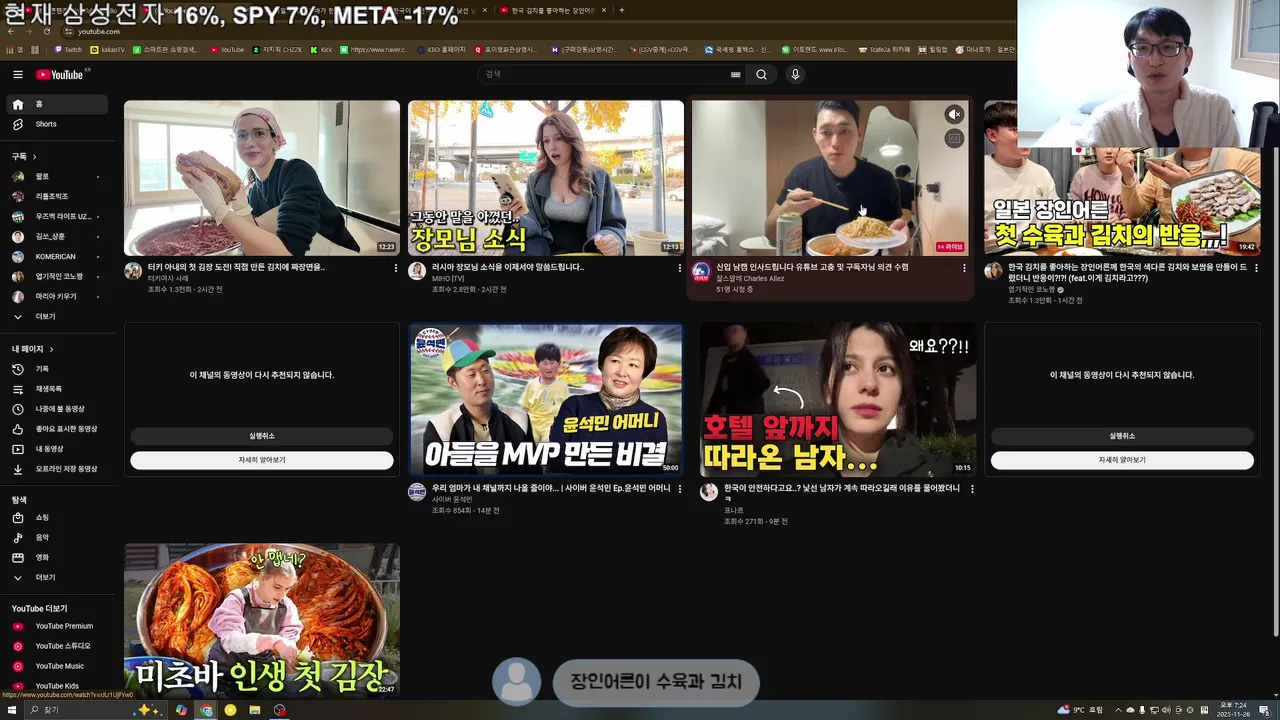This screenshot has height=720, width=1280.
Task: Open 음악 in explore section
Action: pyautogui.click(x=58, y=538)
